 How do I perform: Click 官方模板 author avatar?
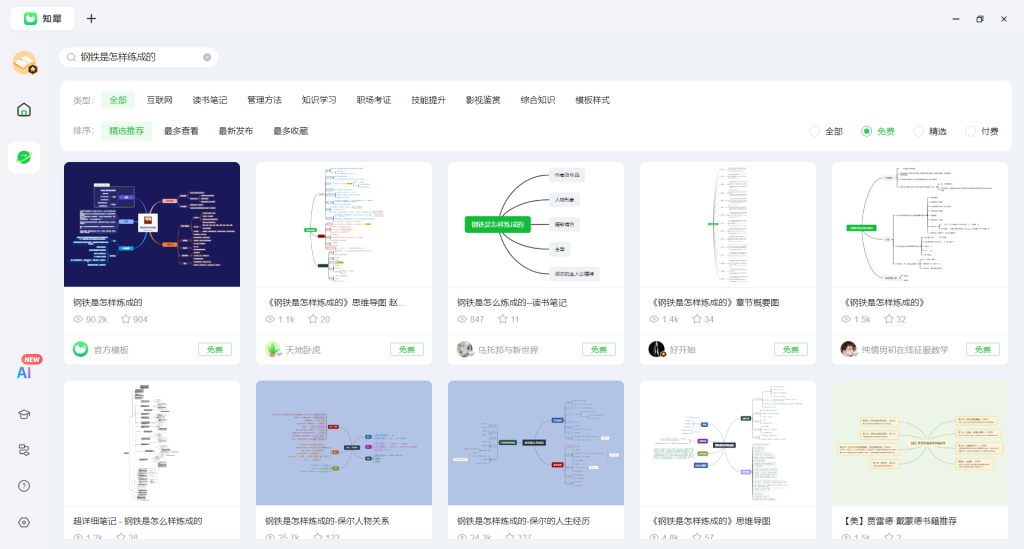(80, 349)
